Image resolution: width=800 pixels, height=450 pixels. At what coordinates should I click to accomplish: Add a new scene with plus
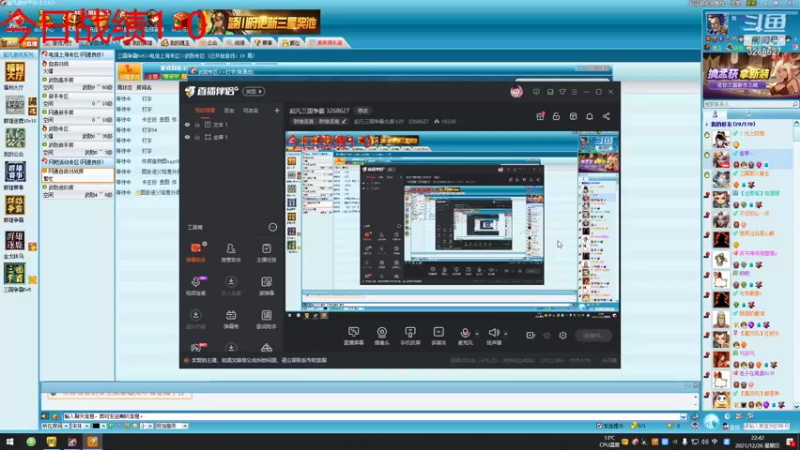click(277, 111)
